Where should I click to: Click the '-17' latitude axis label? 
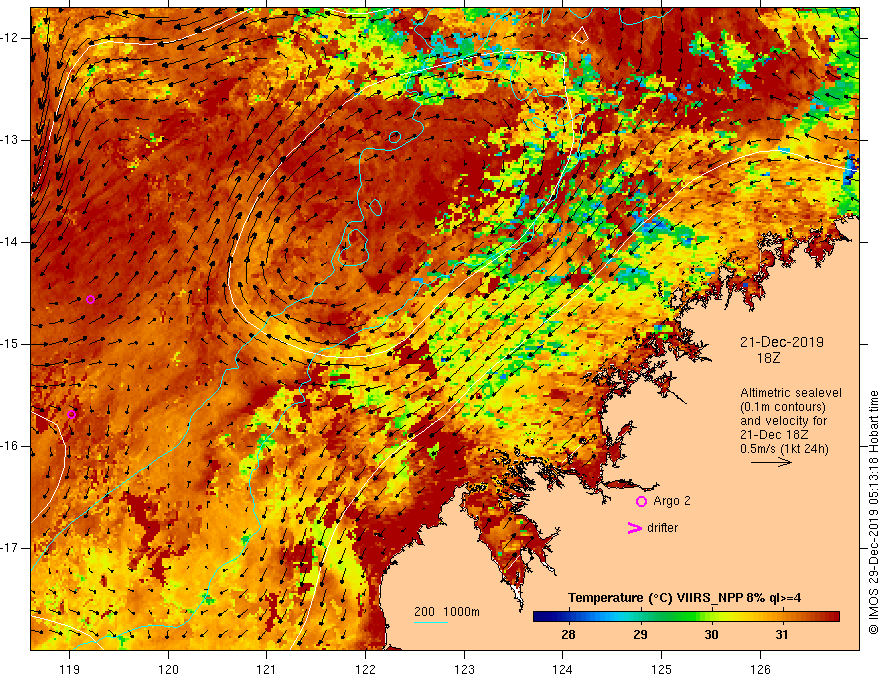point(10,548)
